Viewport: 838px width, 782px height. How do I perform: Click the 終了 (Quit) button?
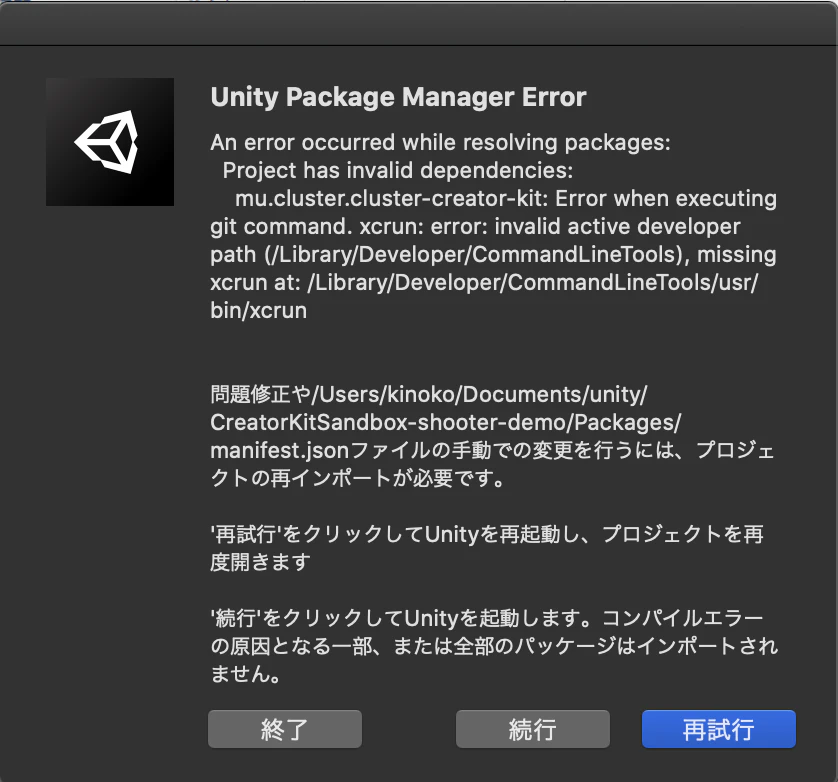pos(284,729)
